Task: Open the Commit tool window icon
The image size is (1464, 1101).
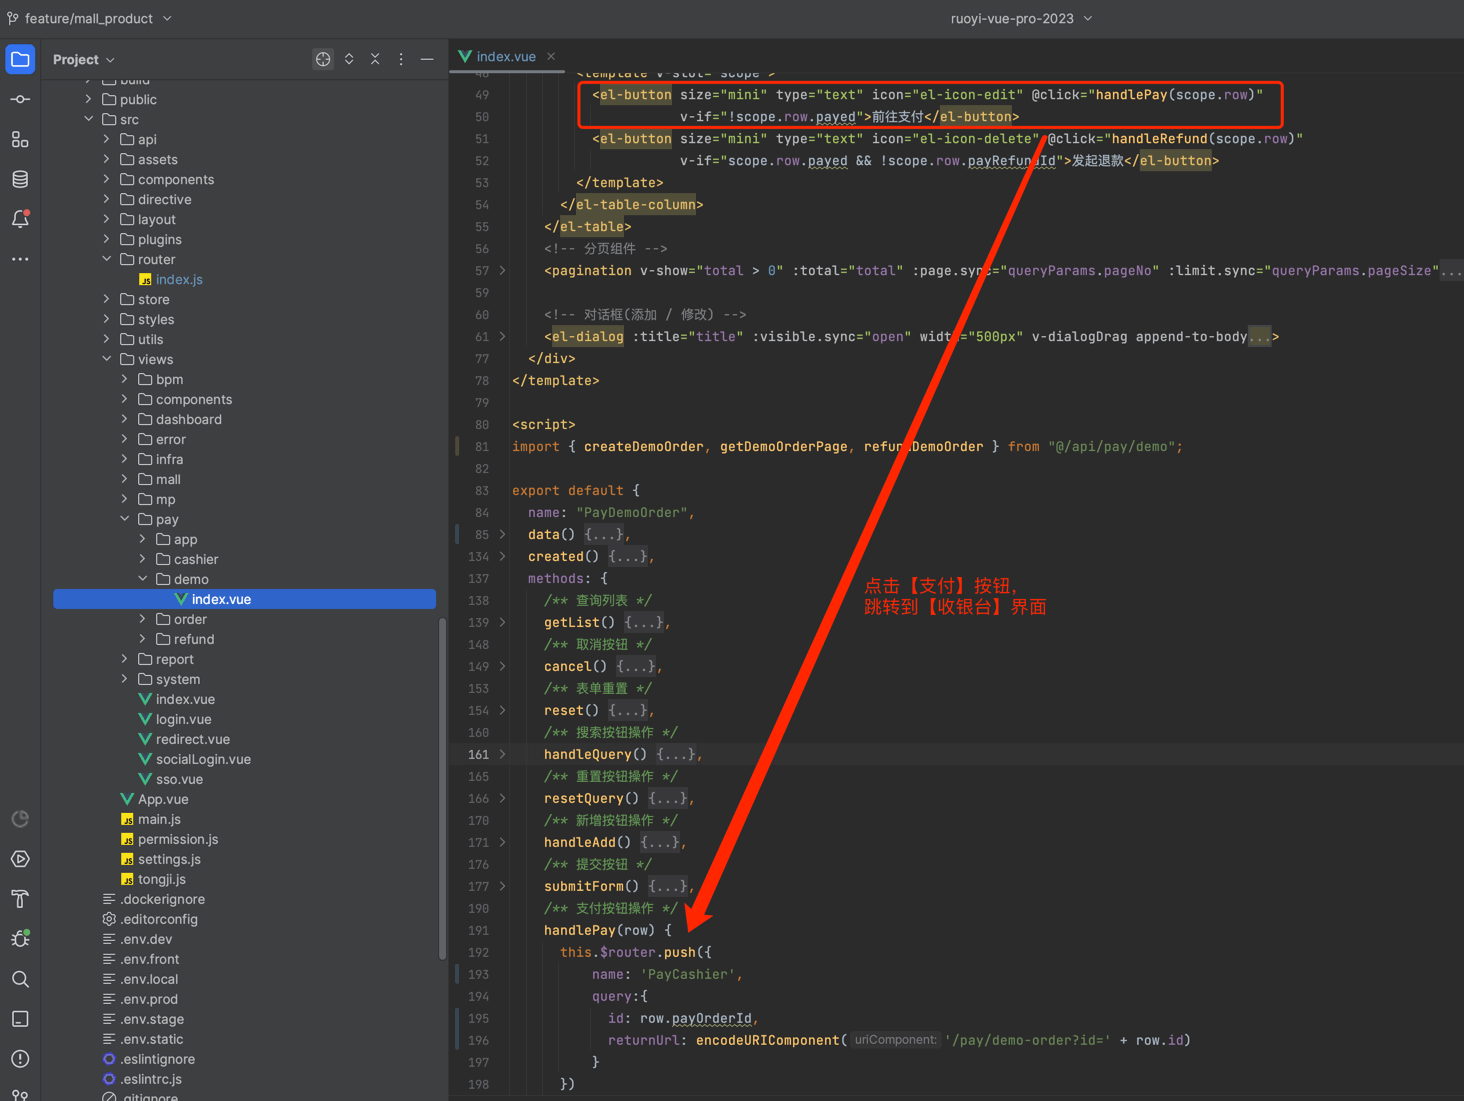Action: click(x=20, y=99)
